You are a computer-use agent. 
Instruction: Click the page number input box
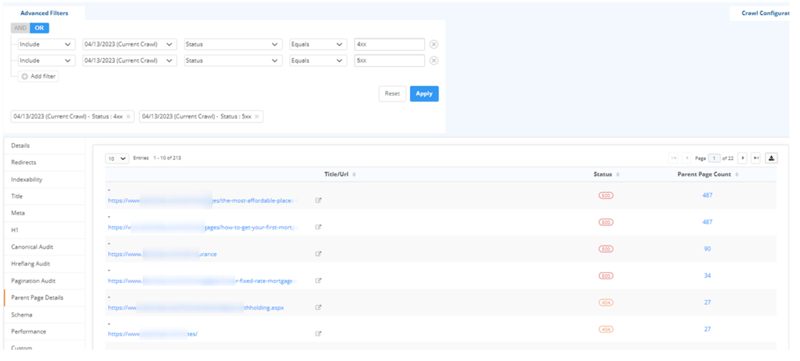[x=714, y=159]
